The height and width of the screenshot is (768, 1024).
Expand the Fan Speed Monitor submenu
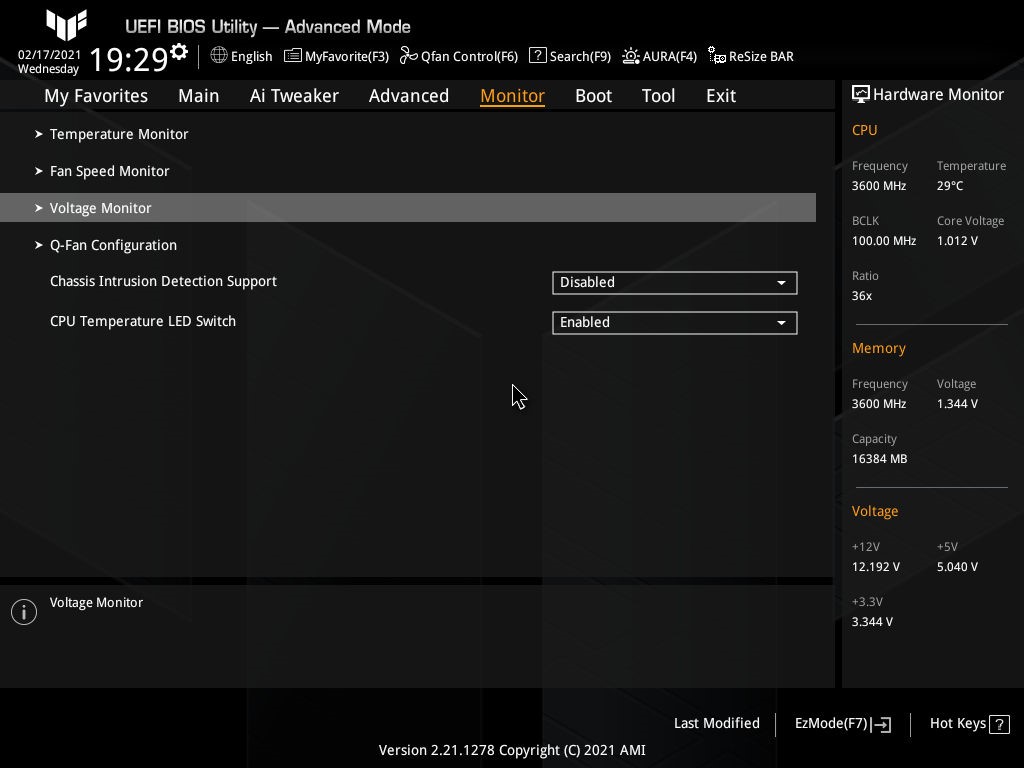[109, 171]
